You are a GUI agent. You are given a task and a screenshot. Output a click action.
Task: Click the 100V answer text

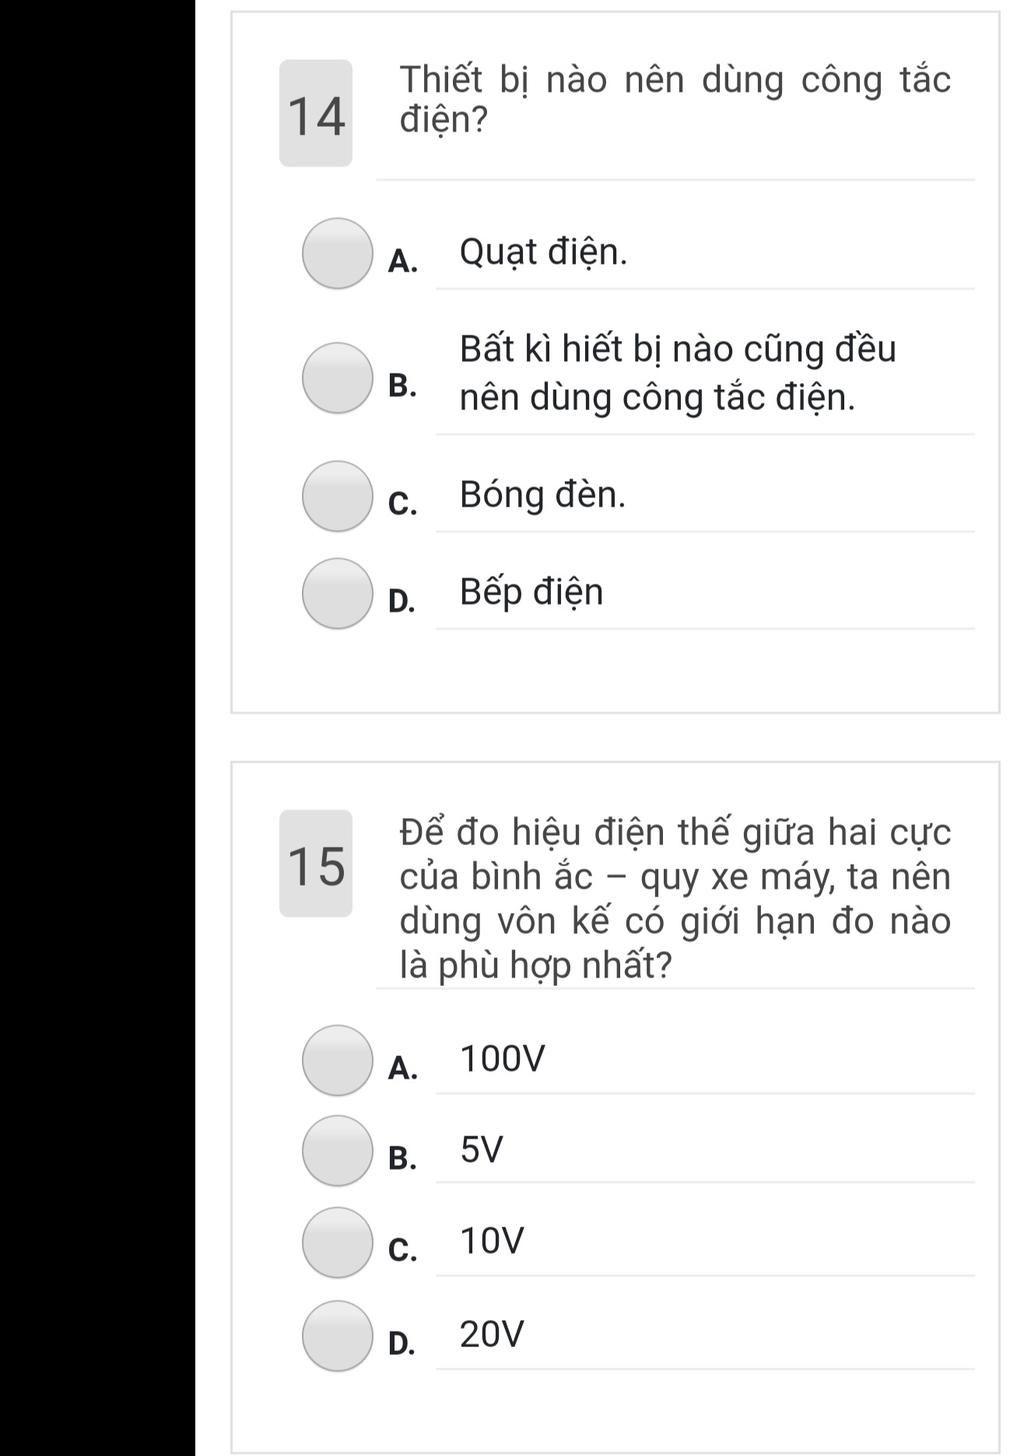pos(503,1058)
